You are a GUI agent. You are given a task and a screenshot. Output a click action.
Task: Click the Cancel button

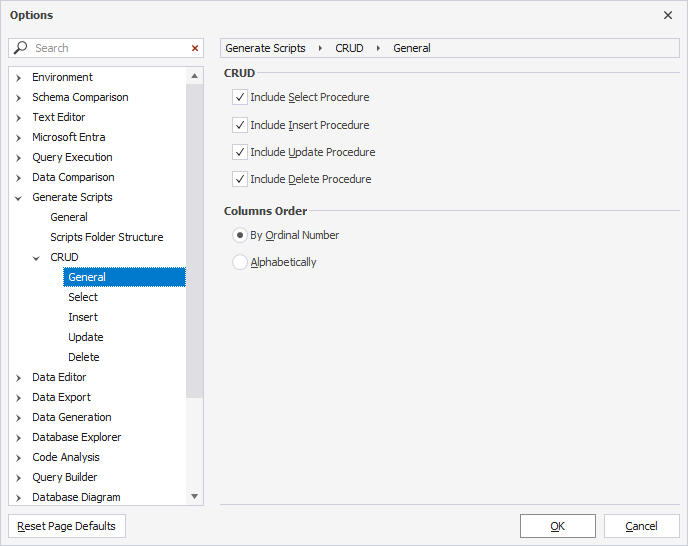click(641, 526)
